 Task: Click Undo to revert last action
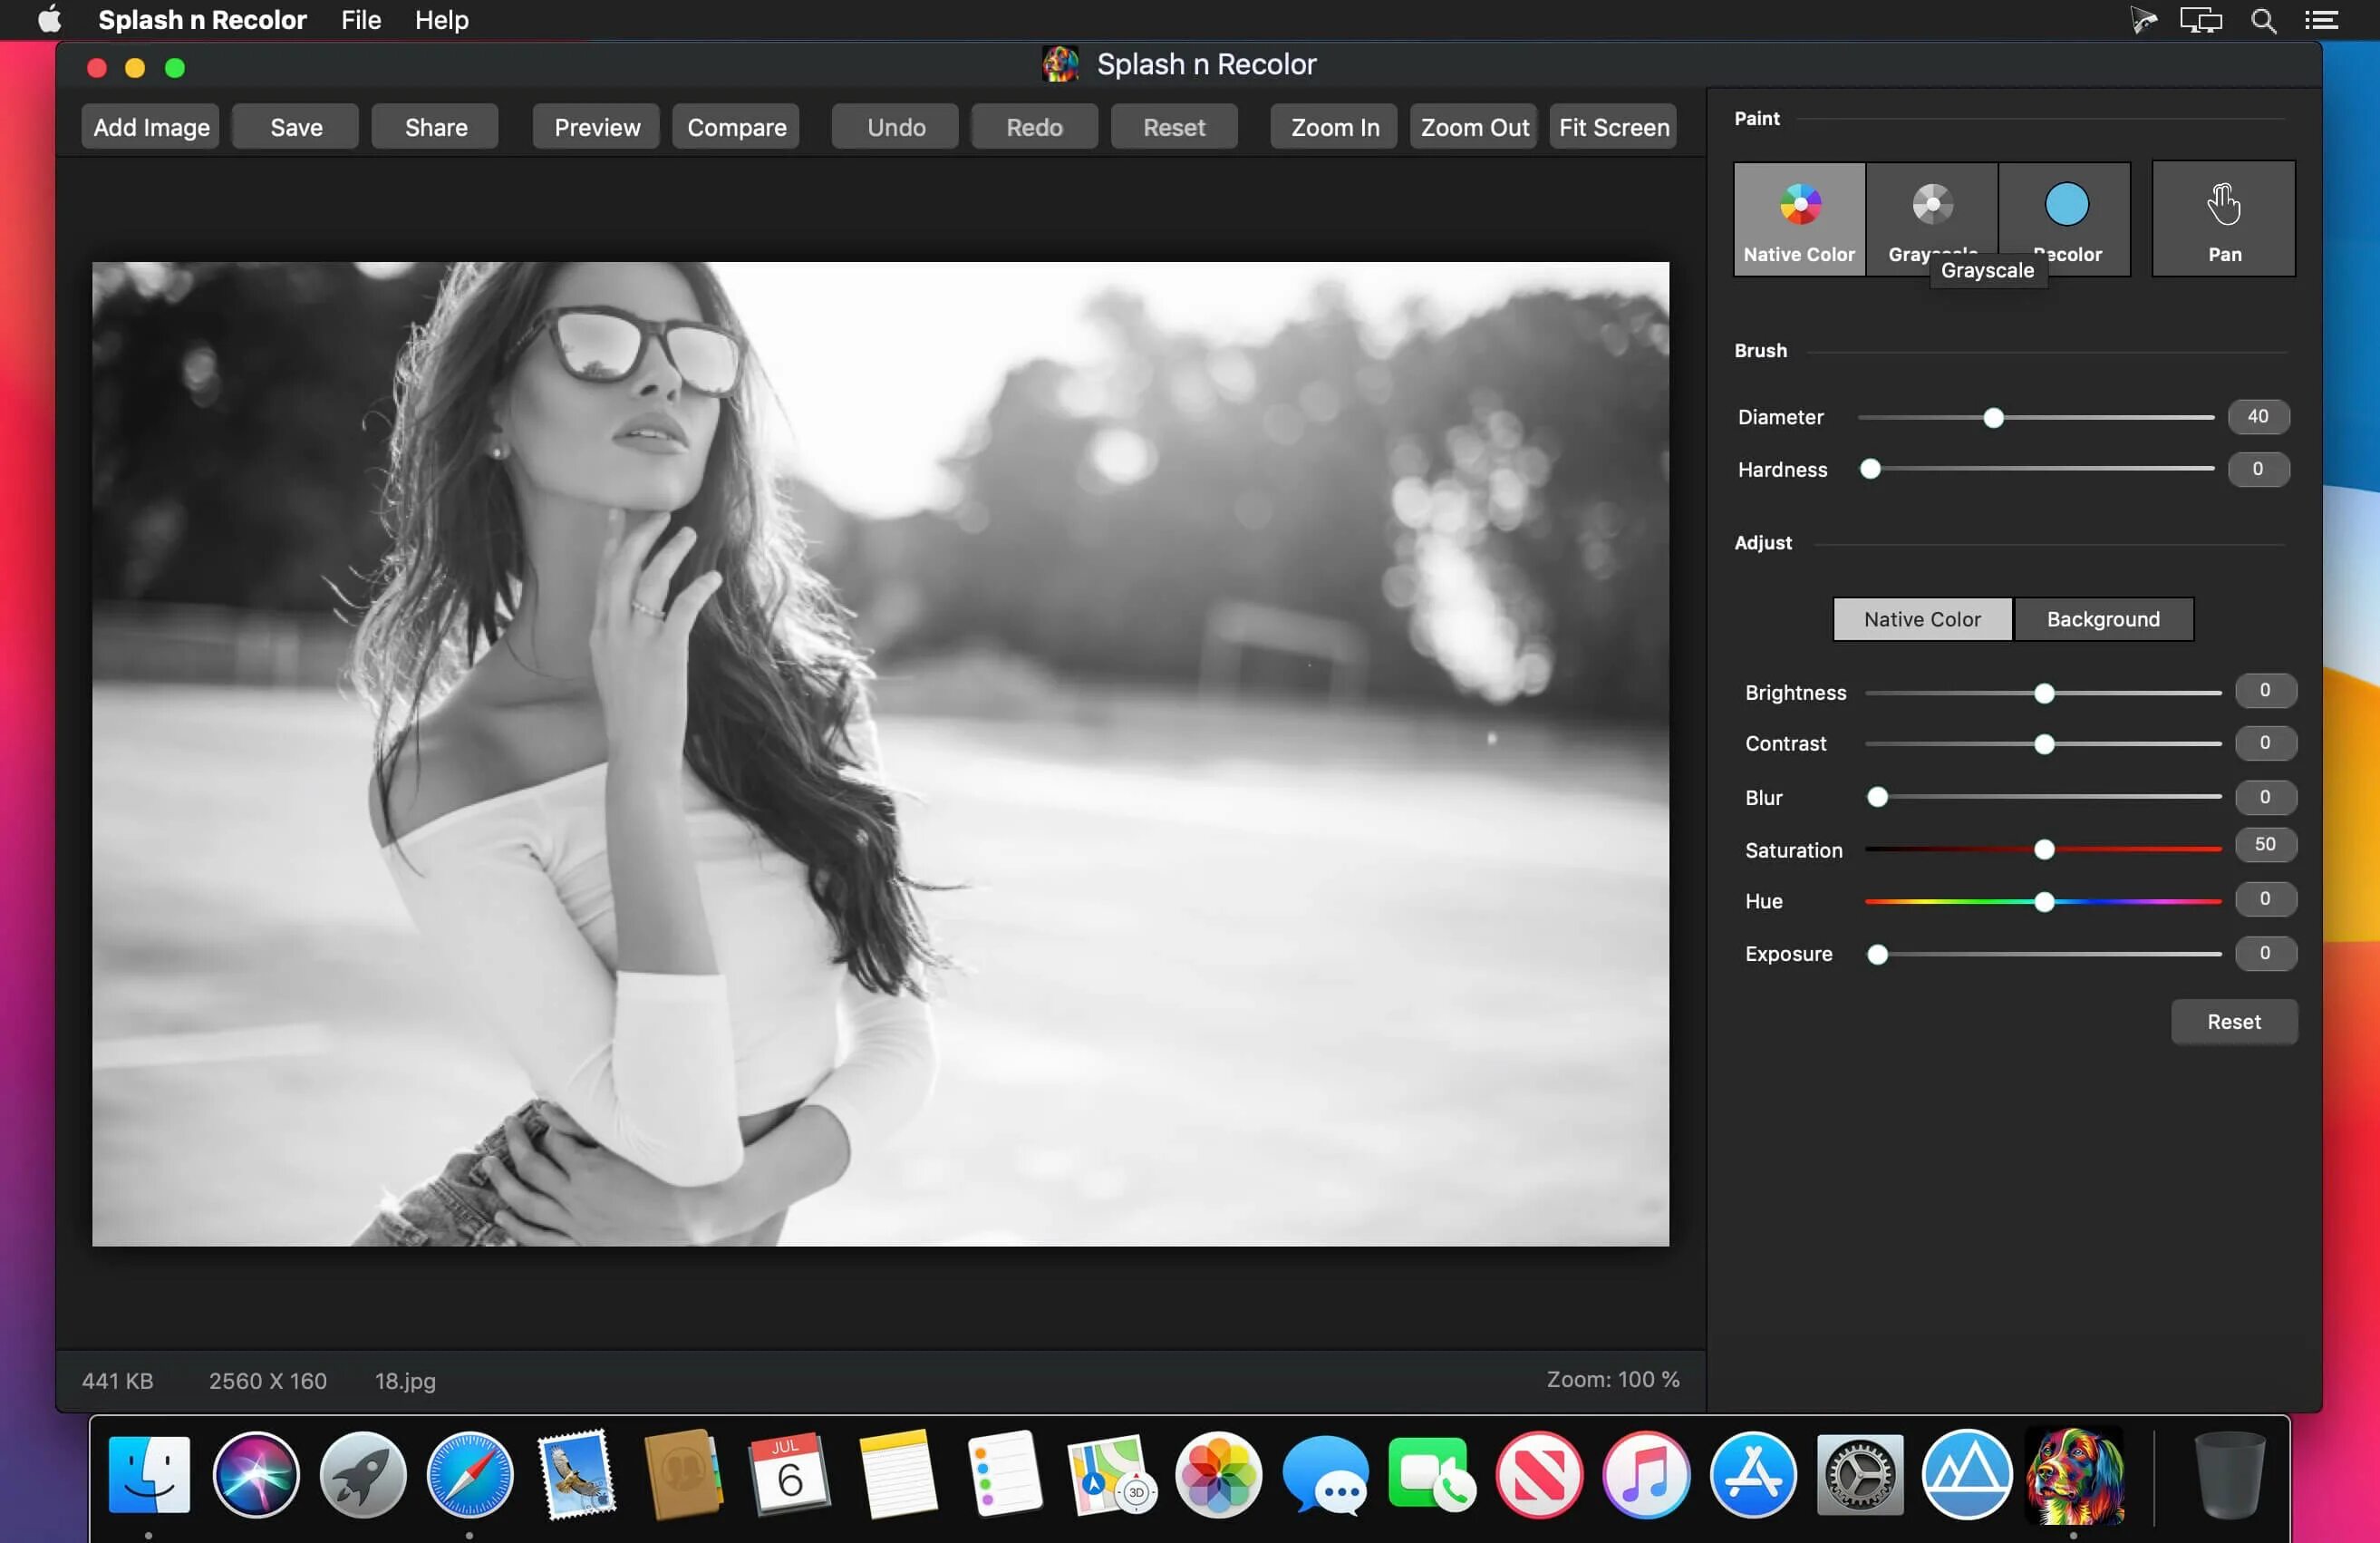point(895,125)
